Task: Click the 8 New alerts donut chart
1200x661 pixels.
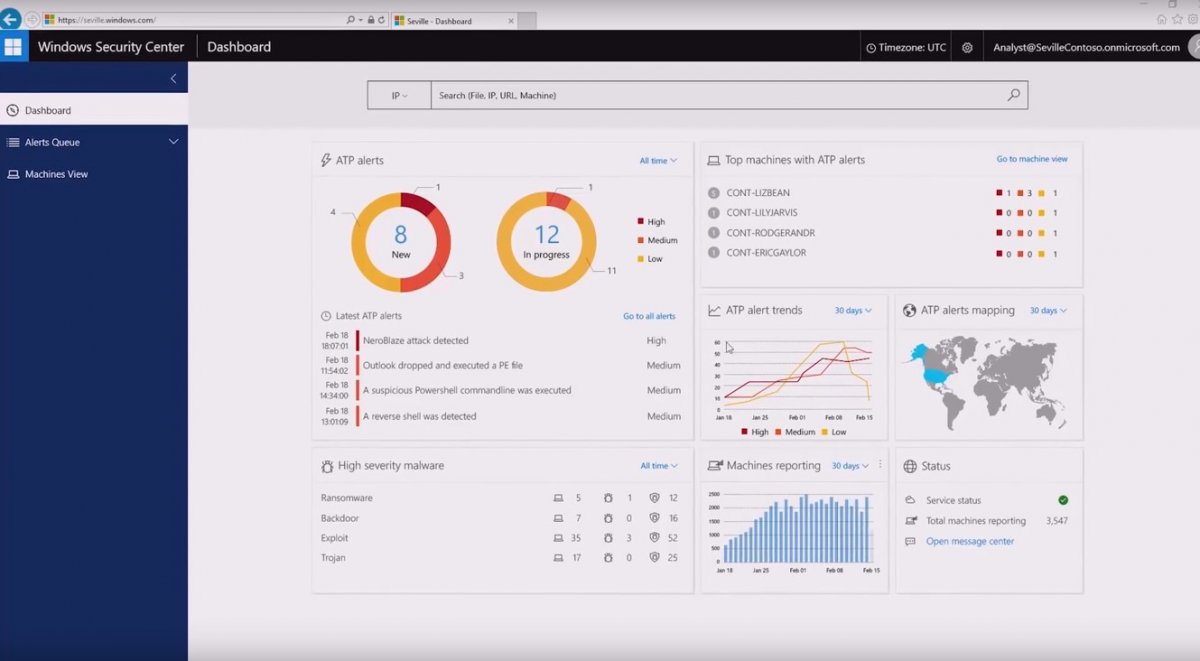Action: [x=401, y=242]
